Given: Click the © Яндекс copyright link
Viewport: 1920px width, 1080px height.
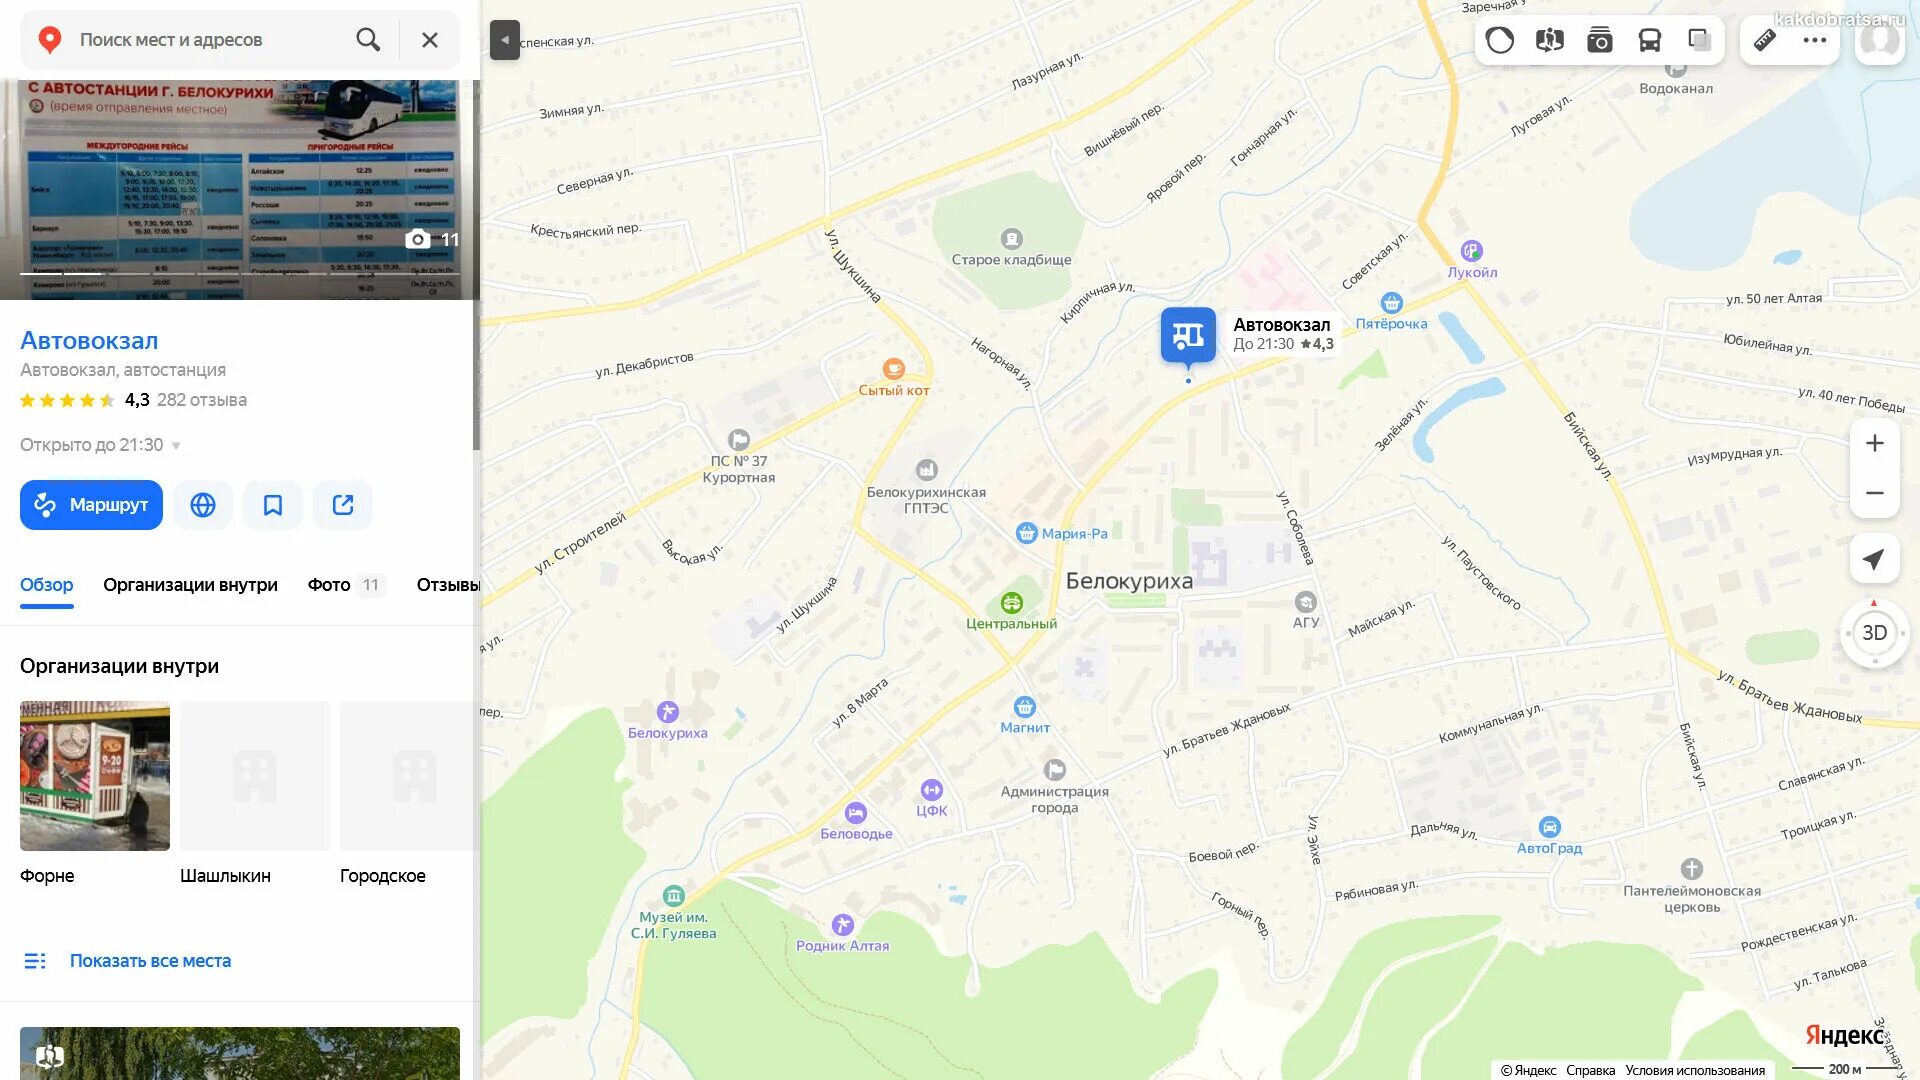Looking at the screenshot, I should 1528,1070.
